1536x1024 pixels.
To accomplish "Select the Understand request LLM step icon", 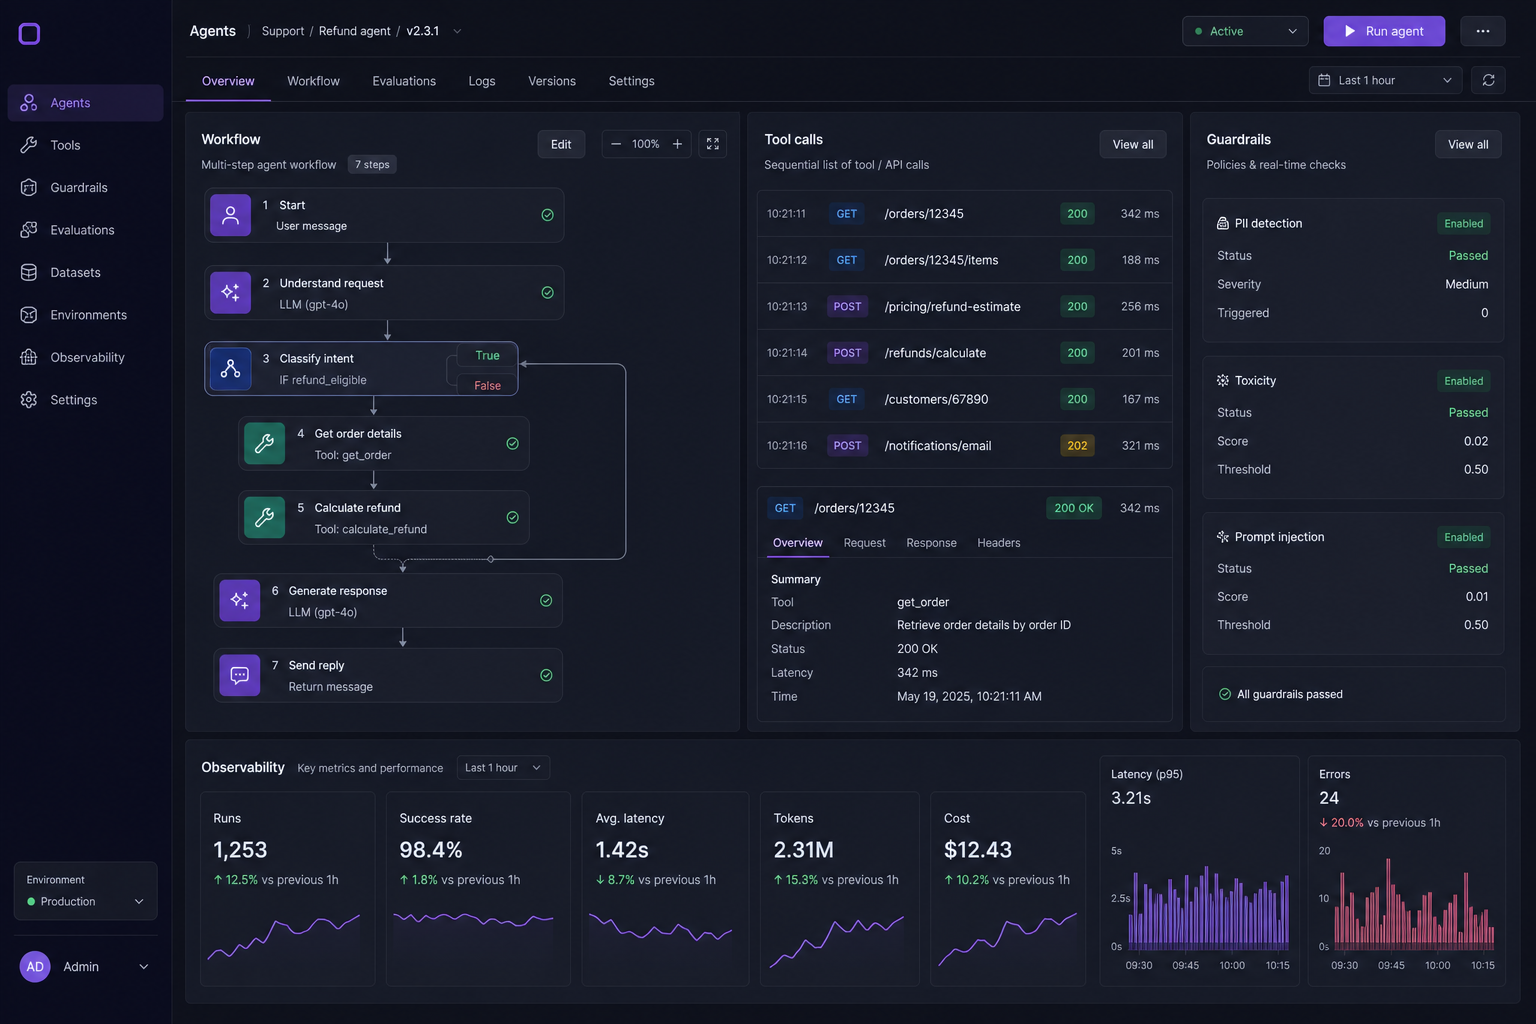I will pyautogui.click(x=231, y=293).
